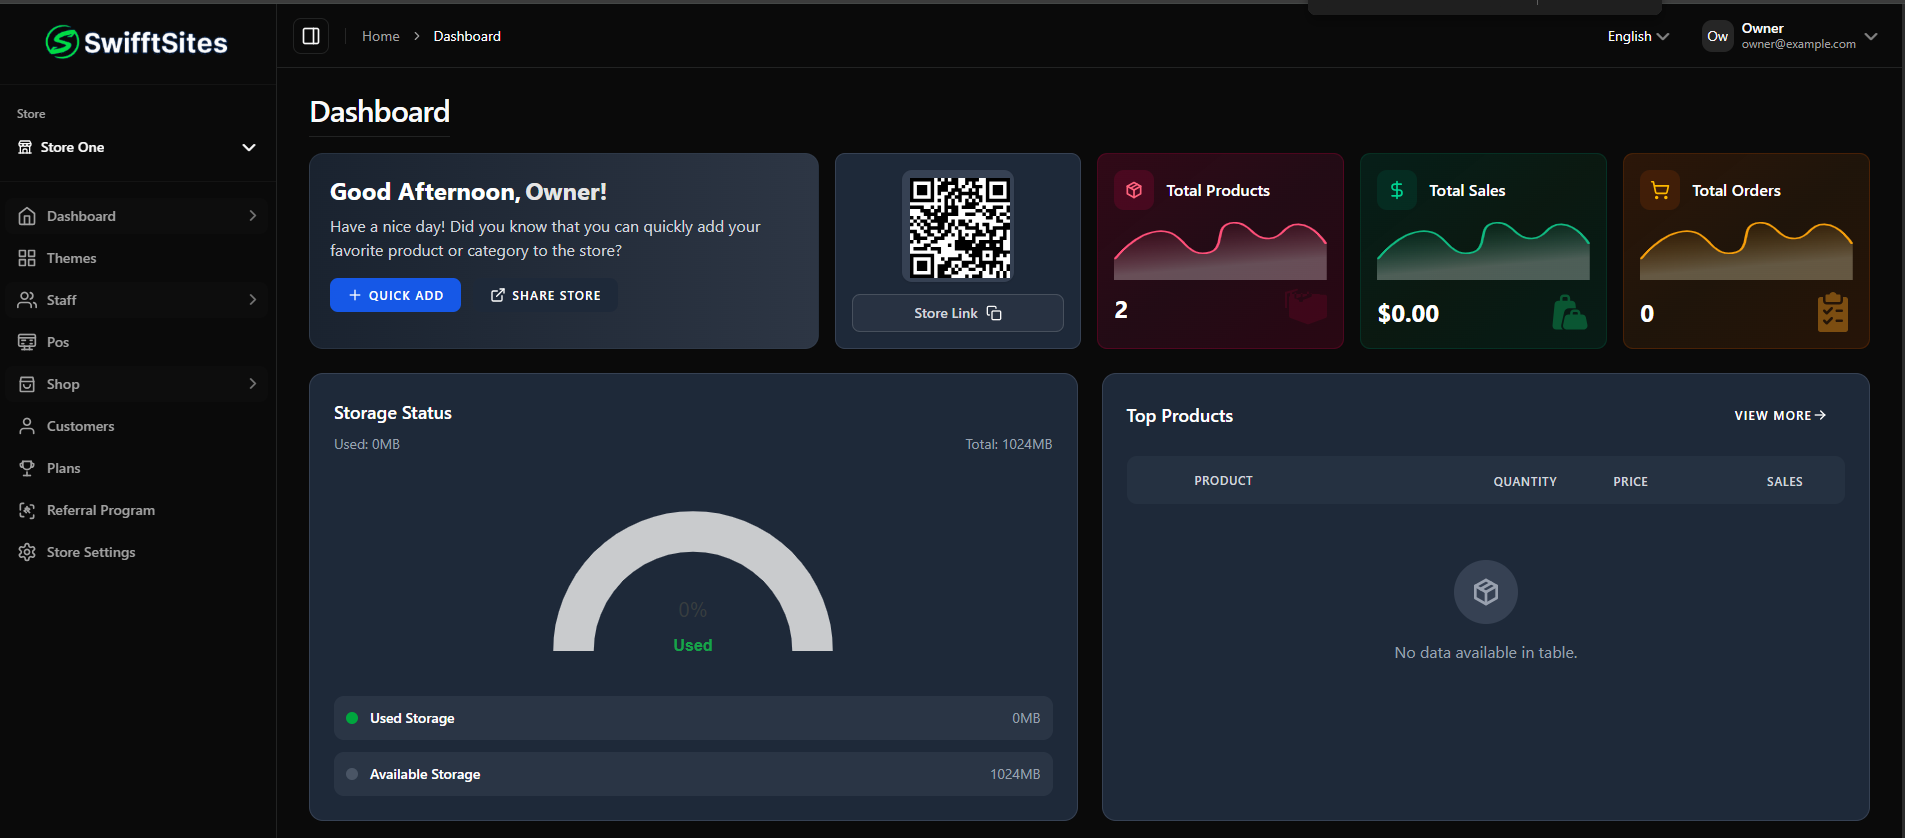Click the store QR code image
1905x838 pixels.
pos(958,227)
